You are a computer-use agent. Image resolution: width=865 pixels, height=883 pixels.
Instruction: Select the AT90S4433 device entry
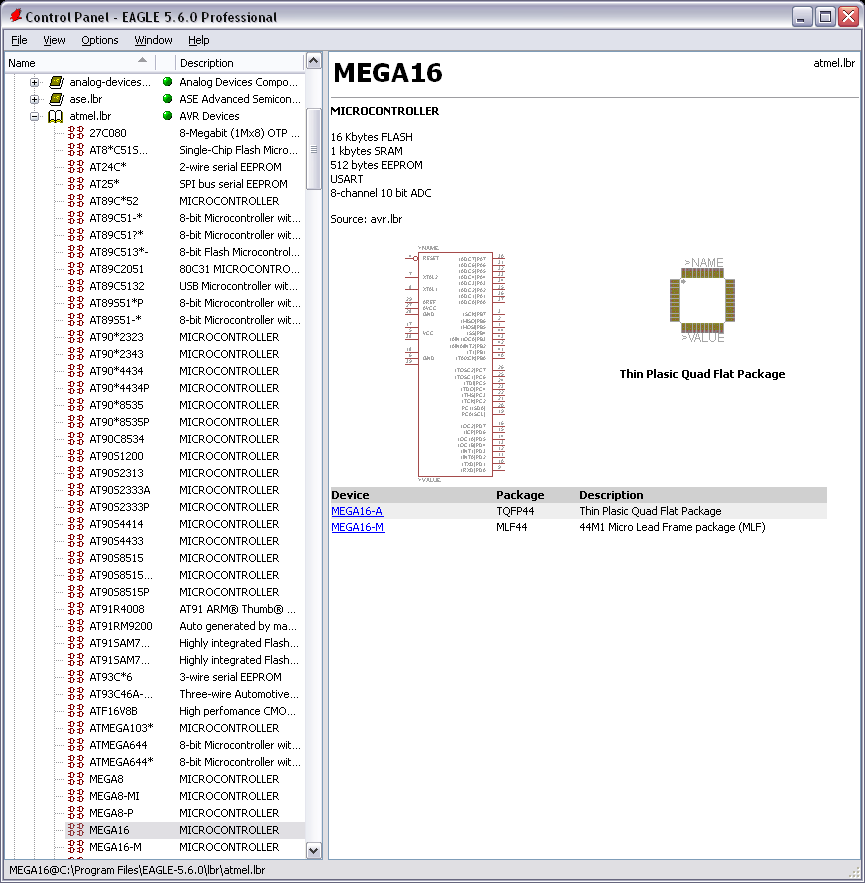(x=116, y=541)
